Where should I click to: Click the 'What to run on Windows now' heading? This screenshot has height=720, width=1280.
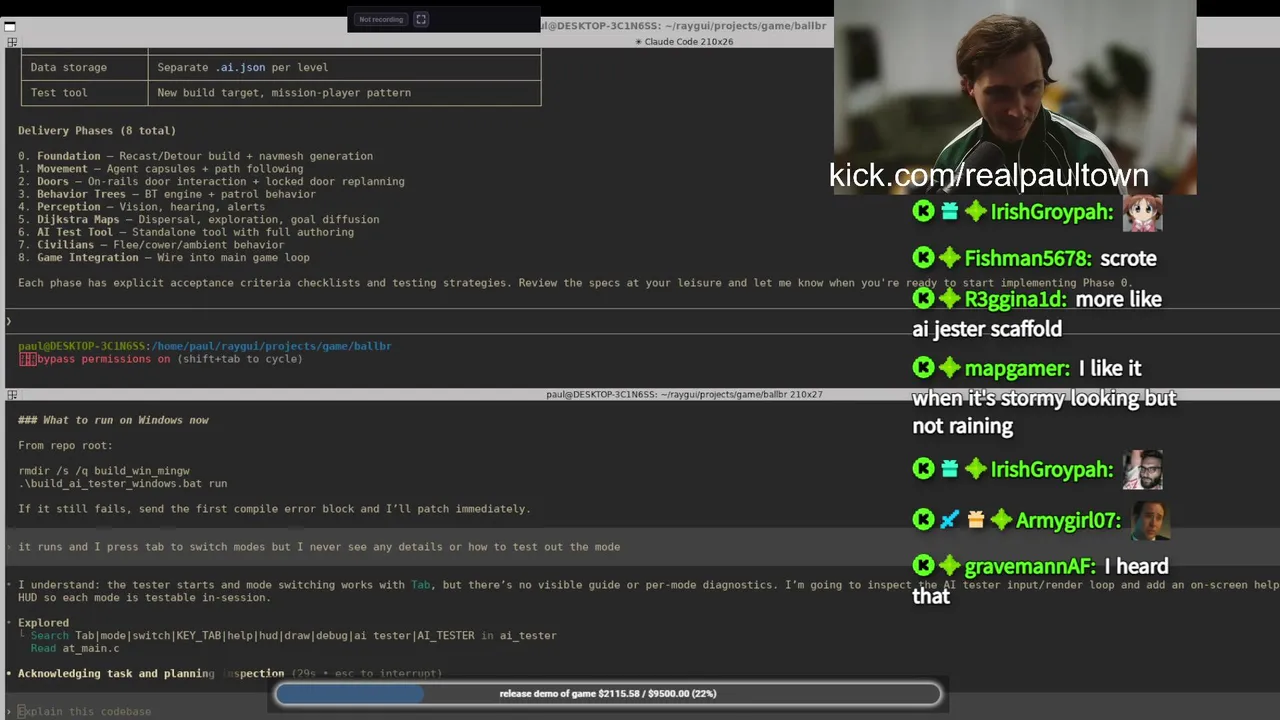coord(113,420)
